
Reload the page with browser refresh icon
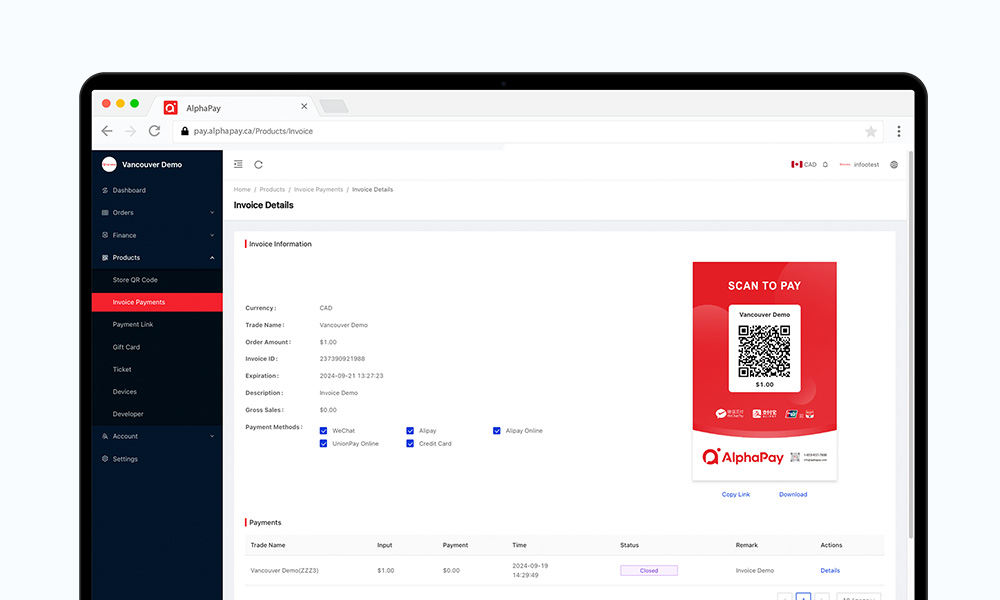pos(154,131)
